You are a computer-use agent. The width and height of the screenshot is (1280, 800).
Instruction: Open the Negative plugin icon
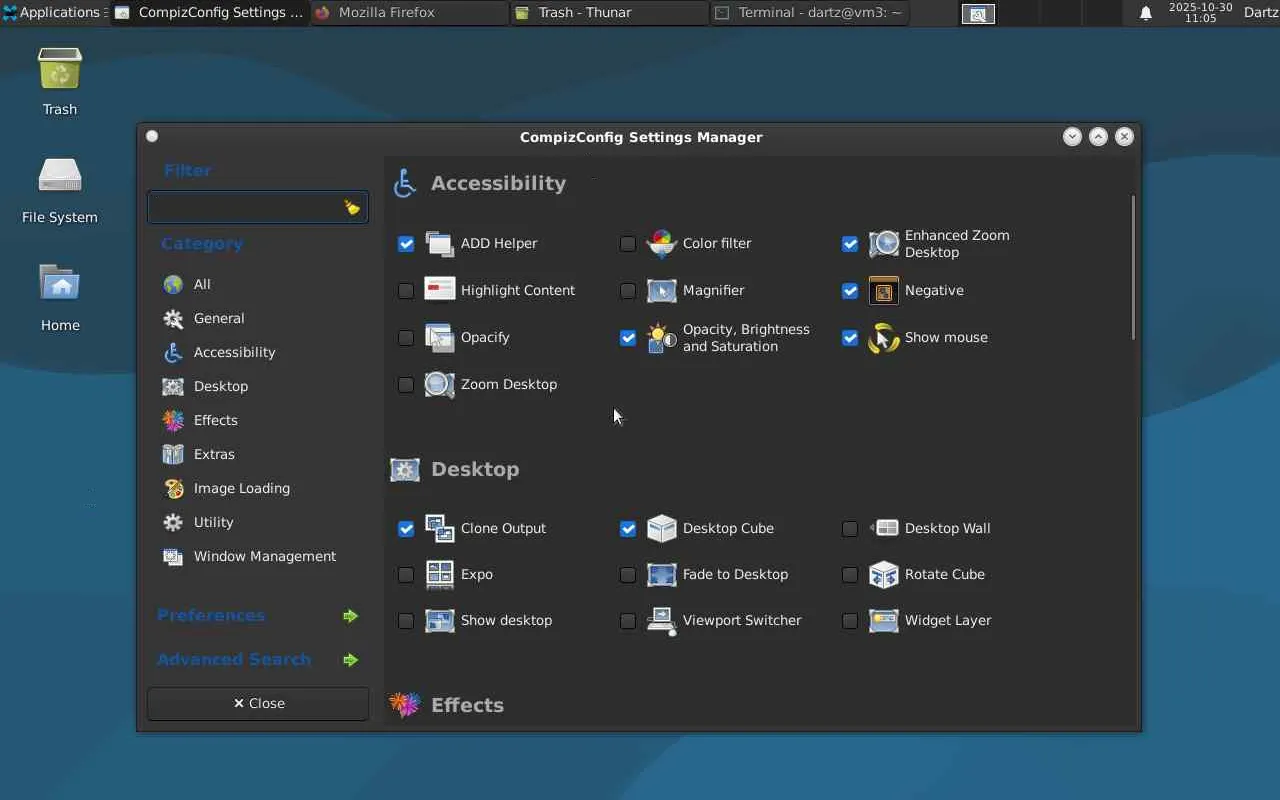[884, 290]
